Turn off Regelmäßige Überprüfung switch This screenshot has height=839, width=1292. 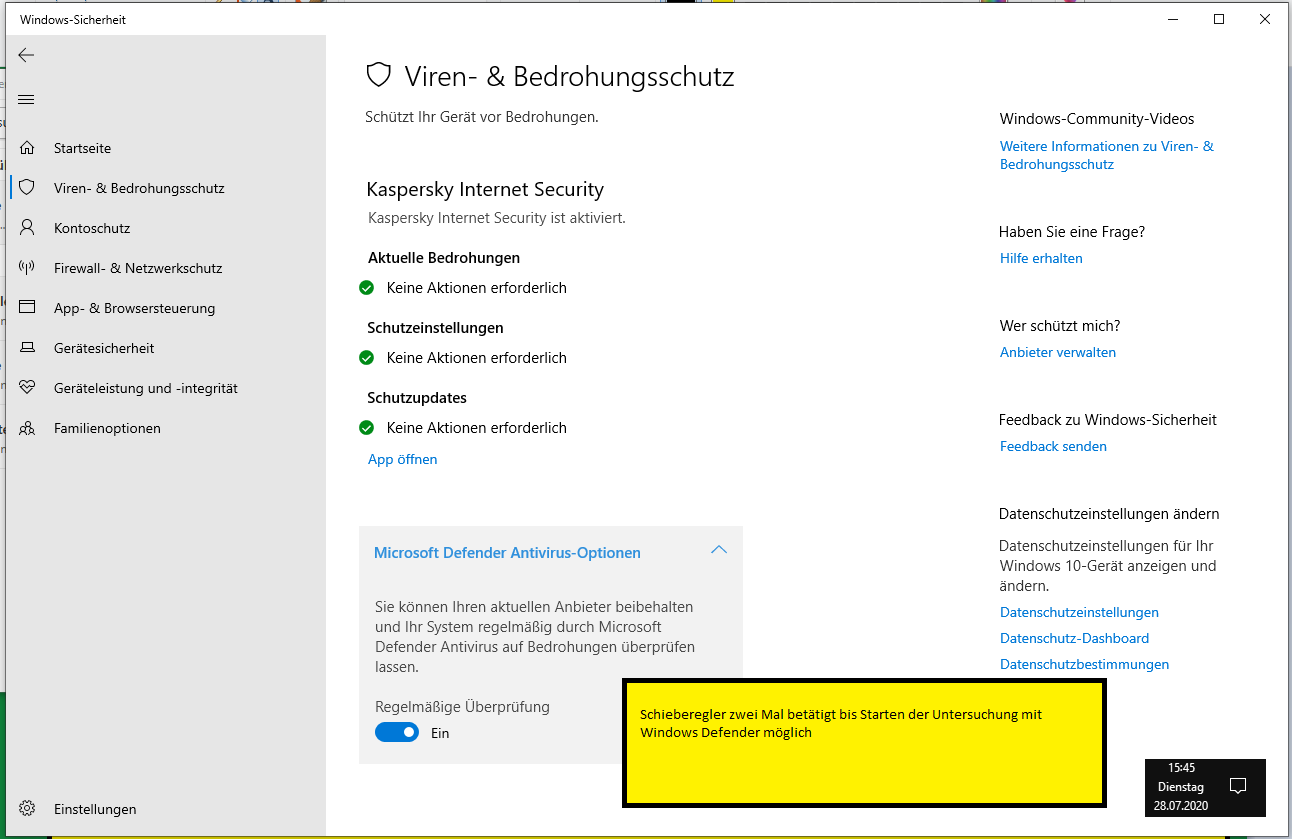pos(397,733)
